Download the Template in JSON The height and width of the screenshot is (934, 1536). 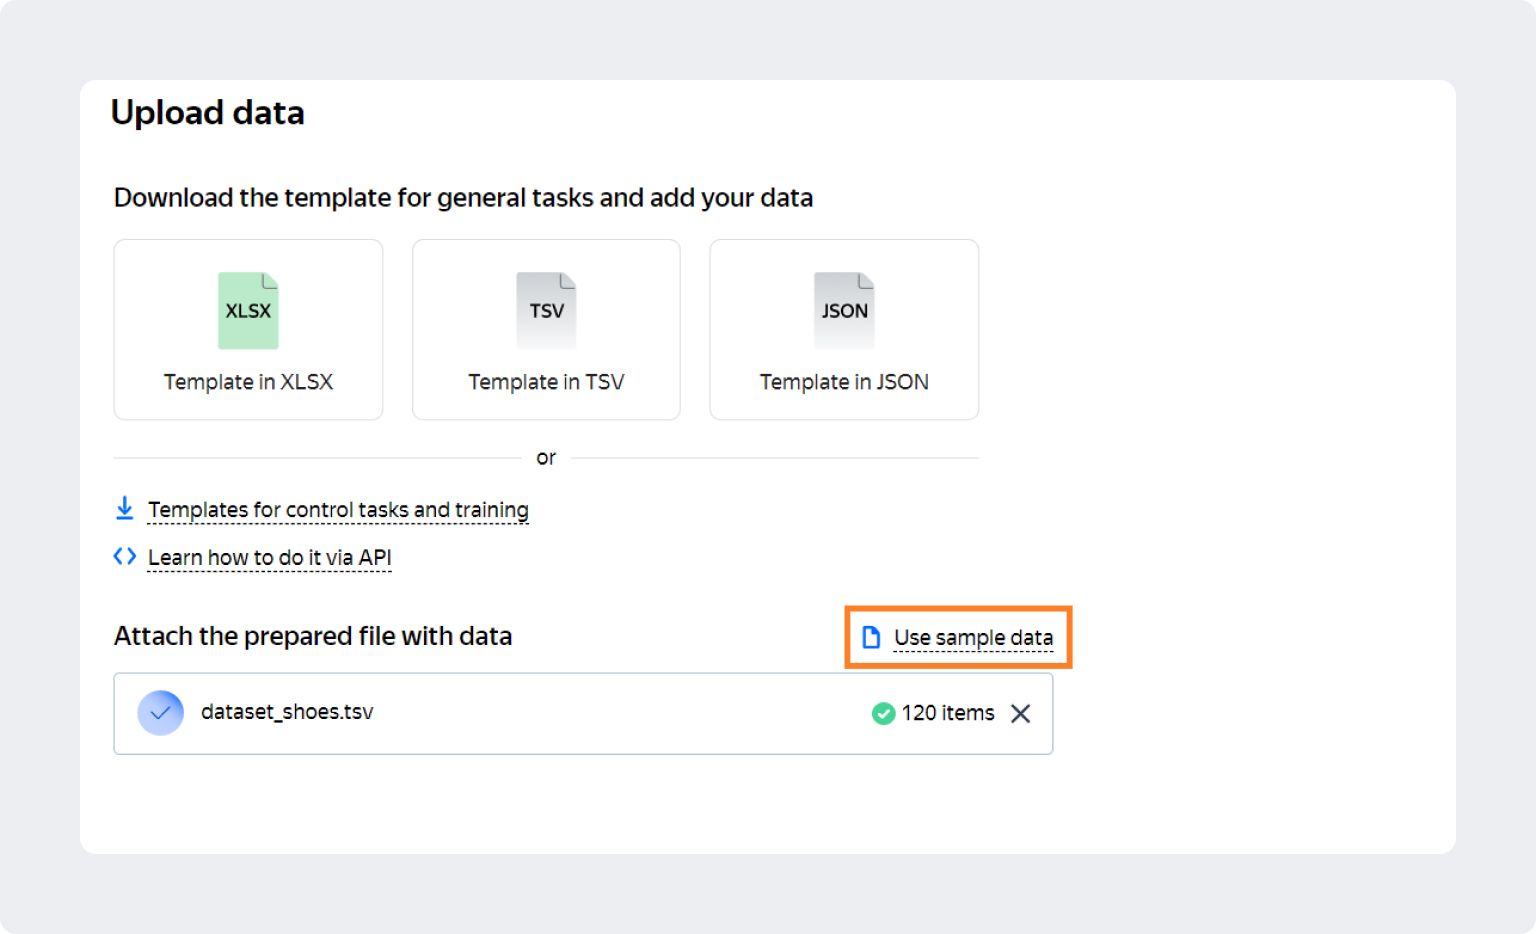tap(844, 329)
